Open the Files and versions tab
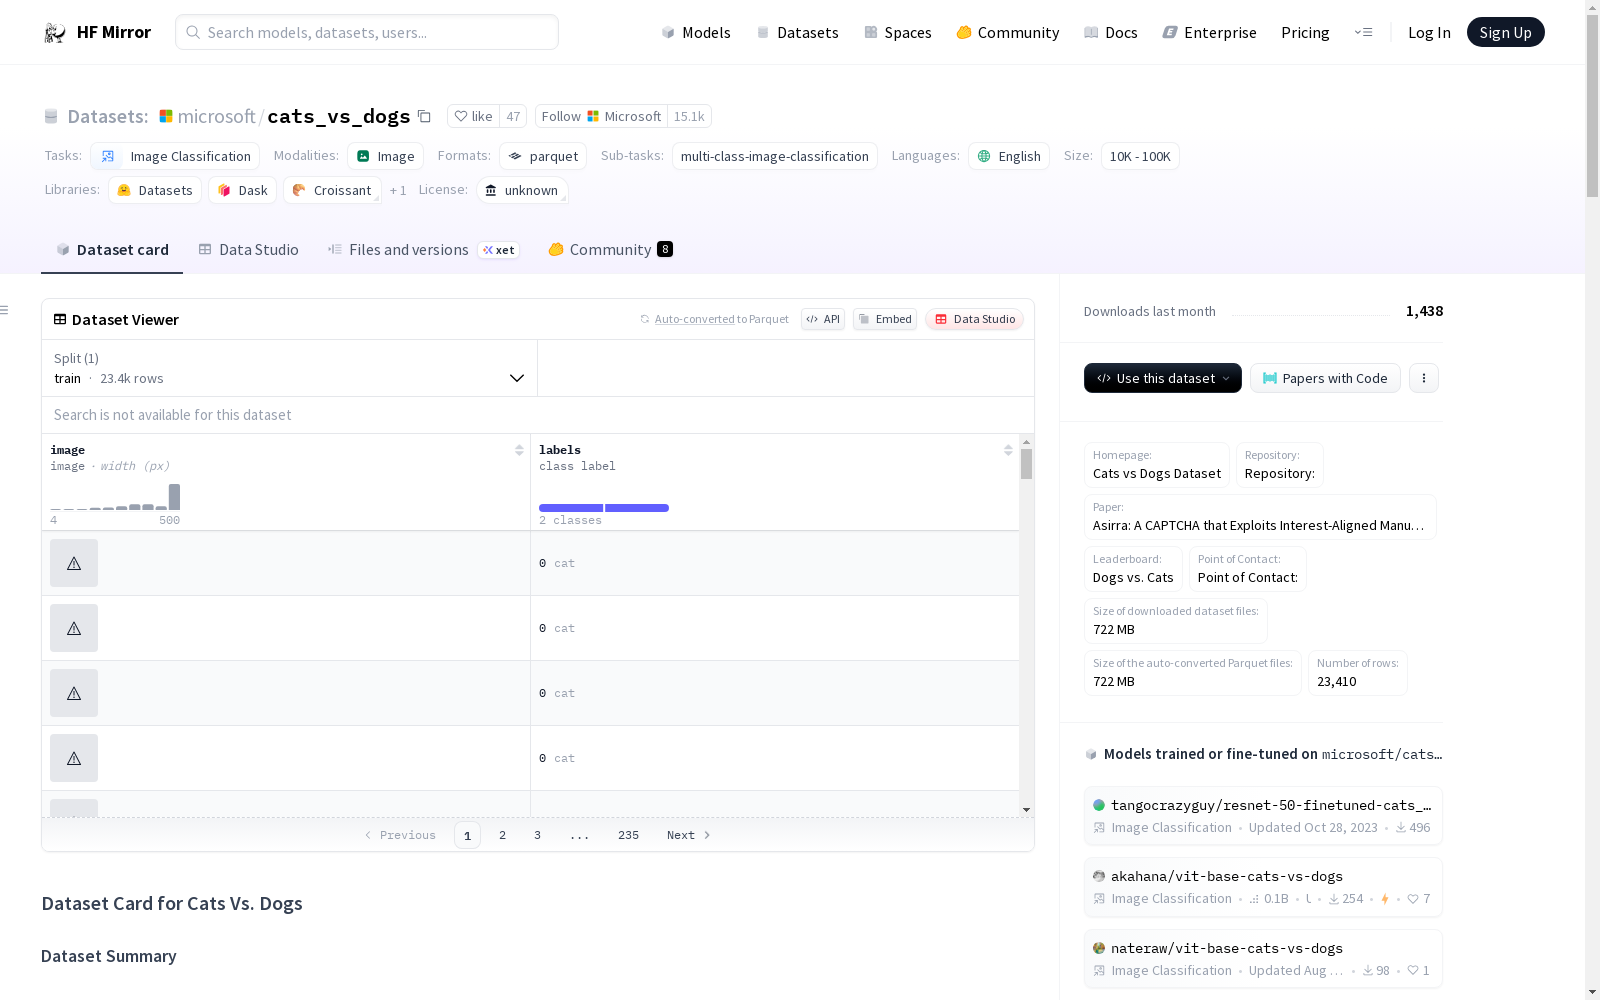 pyautogui.click(x=423, y=250)
